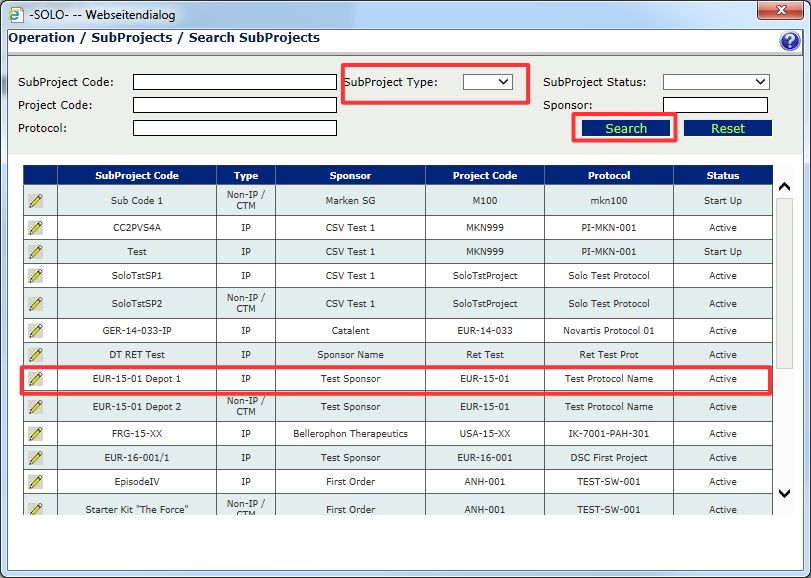Screen dimensions: 811x578
Task: Edit EpisodeIV subproject pencil icon
Action: [x=36, y=482]
